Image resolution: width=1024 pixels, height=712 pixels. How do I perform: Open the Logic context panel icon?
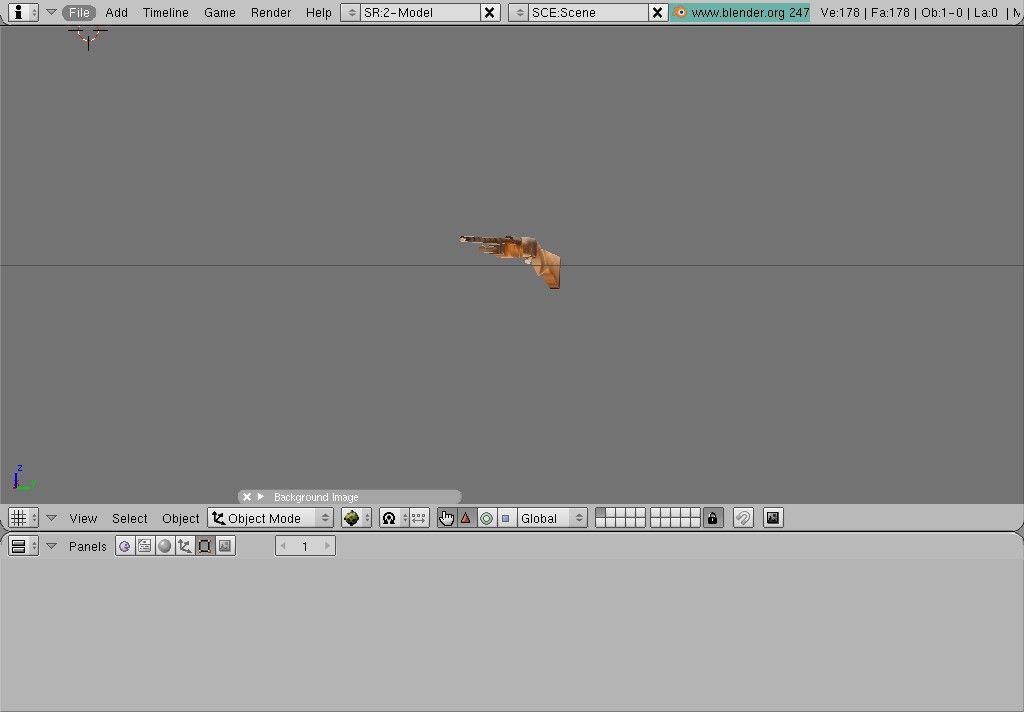pos(125,546)
